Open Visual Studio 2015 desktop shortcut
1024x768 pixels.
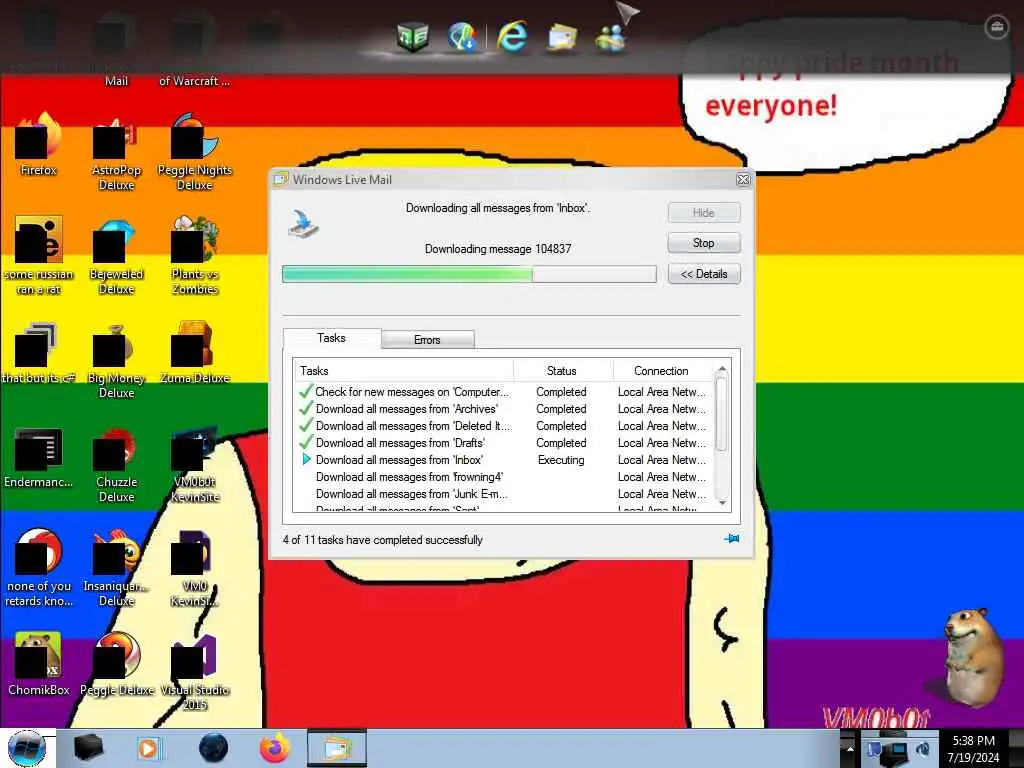pos(195,673)
